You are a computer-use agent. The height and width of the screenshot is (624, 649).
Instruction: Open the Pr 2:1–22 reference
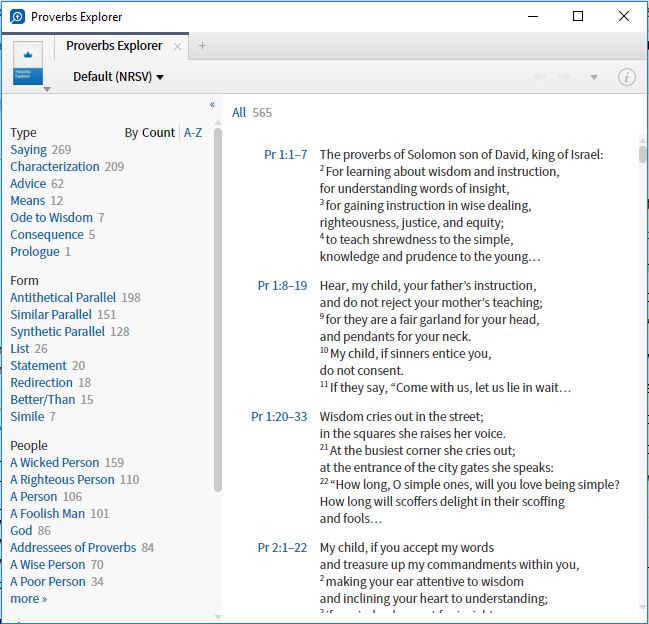point(282,547)
